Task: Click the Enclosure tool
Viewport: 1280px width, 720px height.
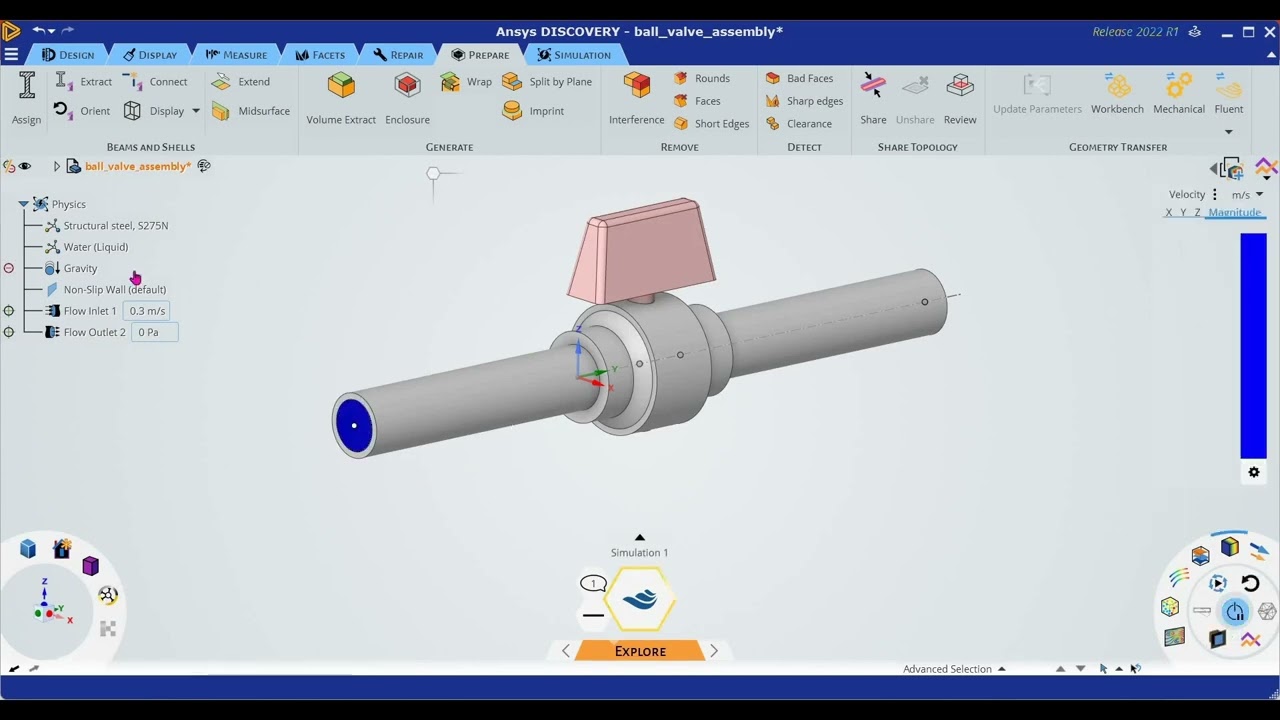Action: pos(407,98)
